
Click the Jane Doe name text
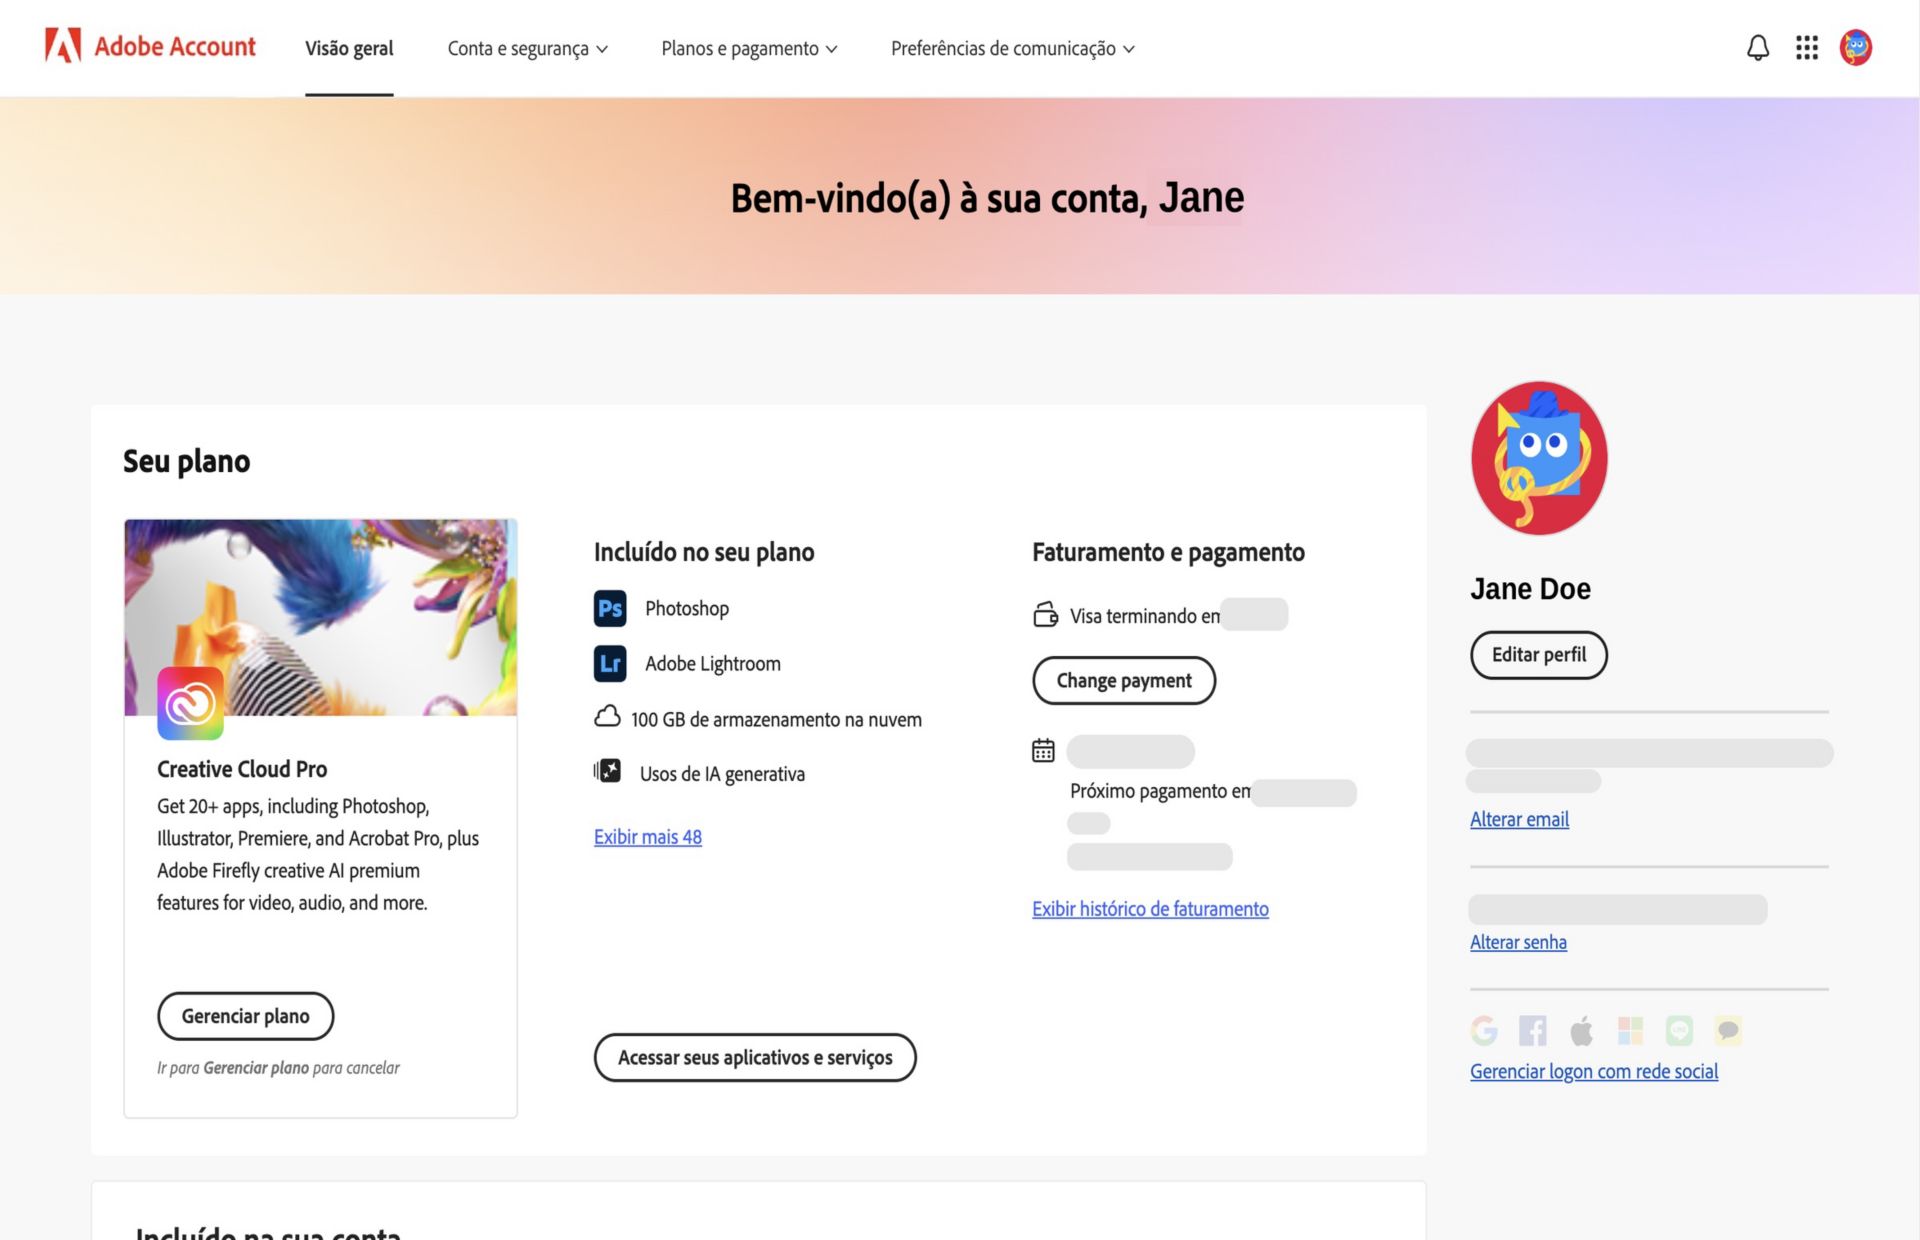[x=1530, y=589]
